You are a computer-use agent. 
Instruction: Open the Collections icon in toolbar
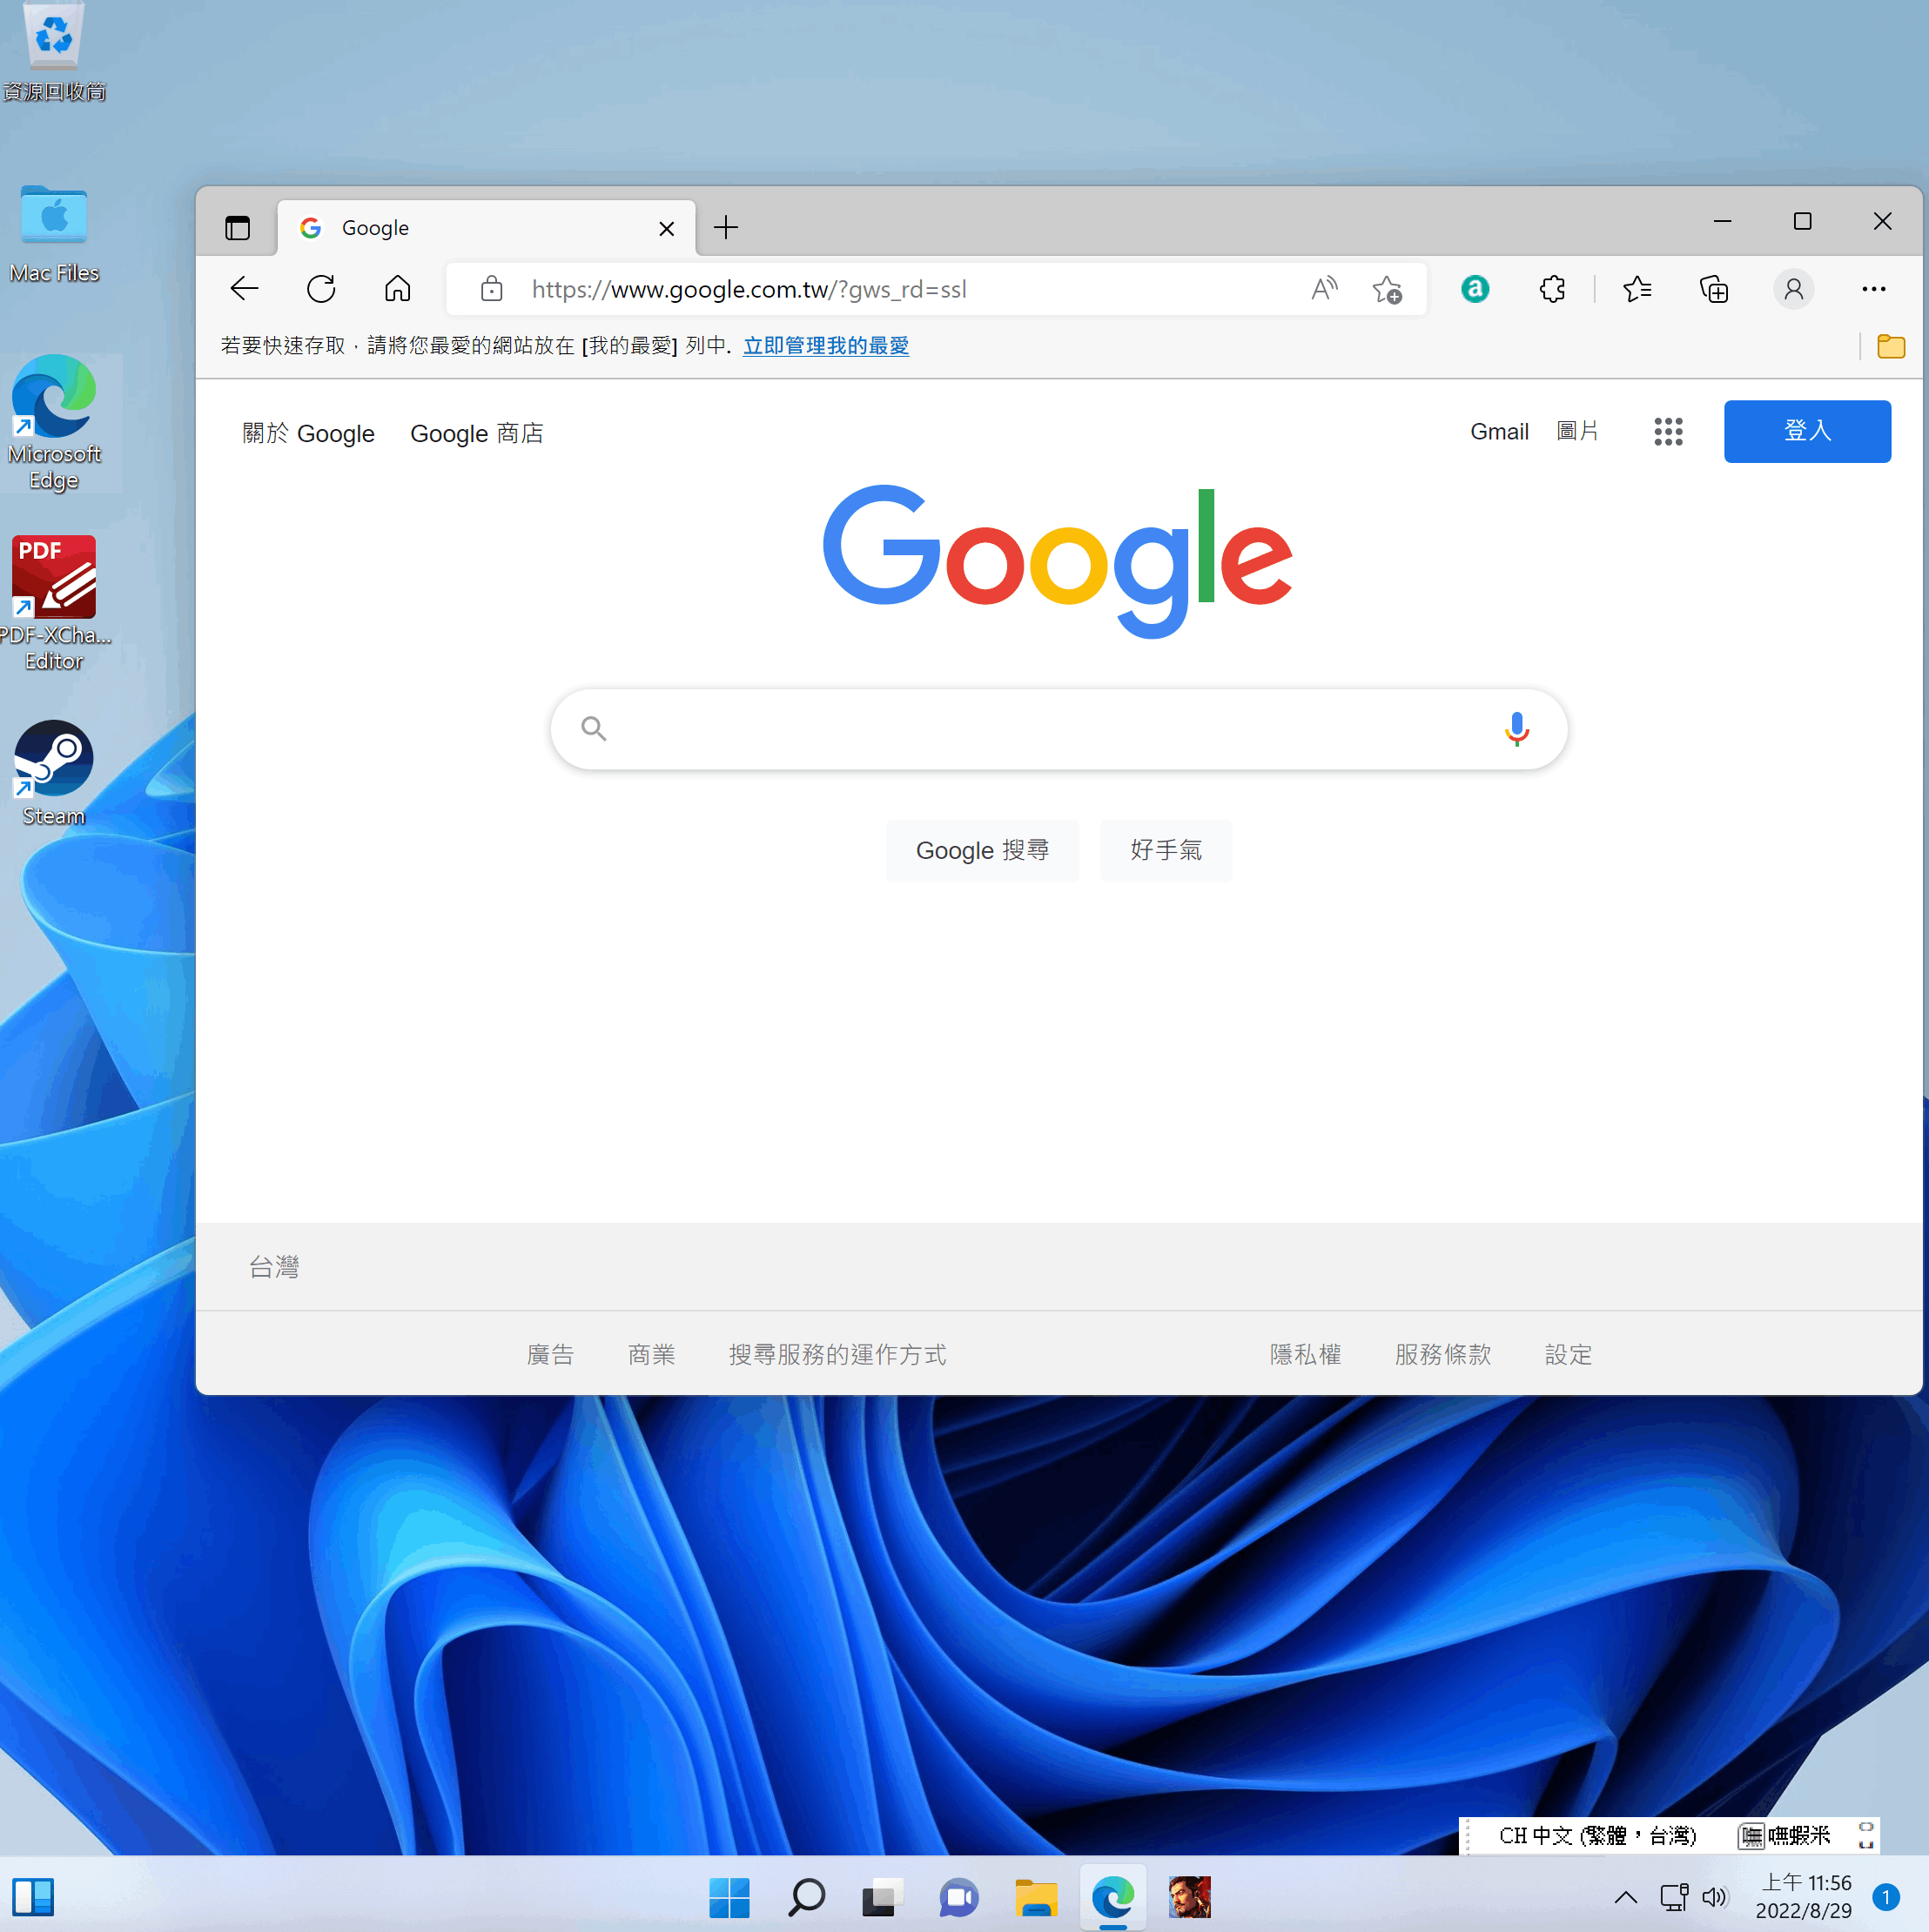(1714, 289)
